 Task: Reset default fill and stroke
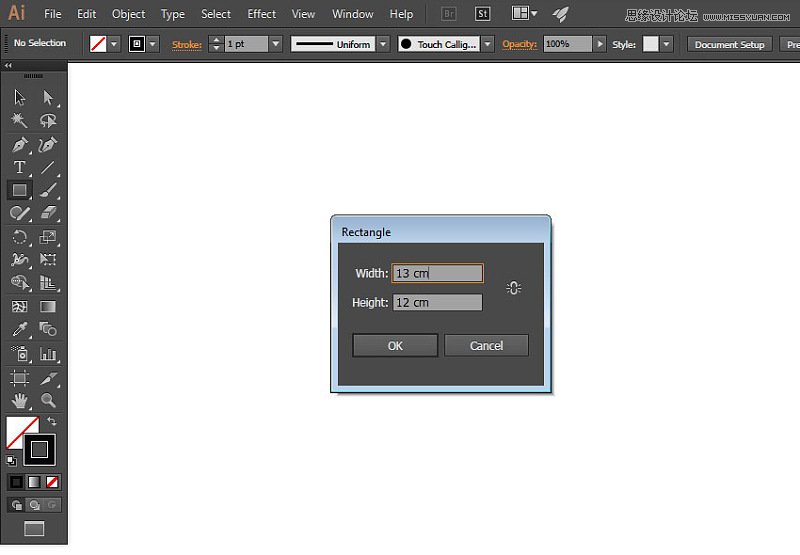pos(11,461)
